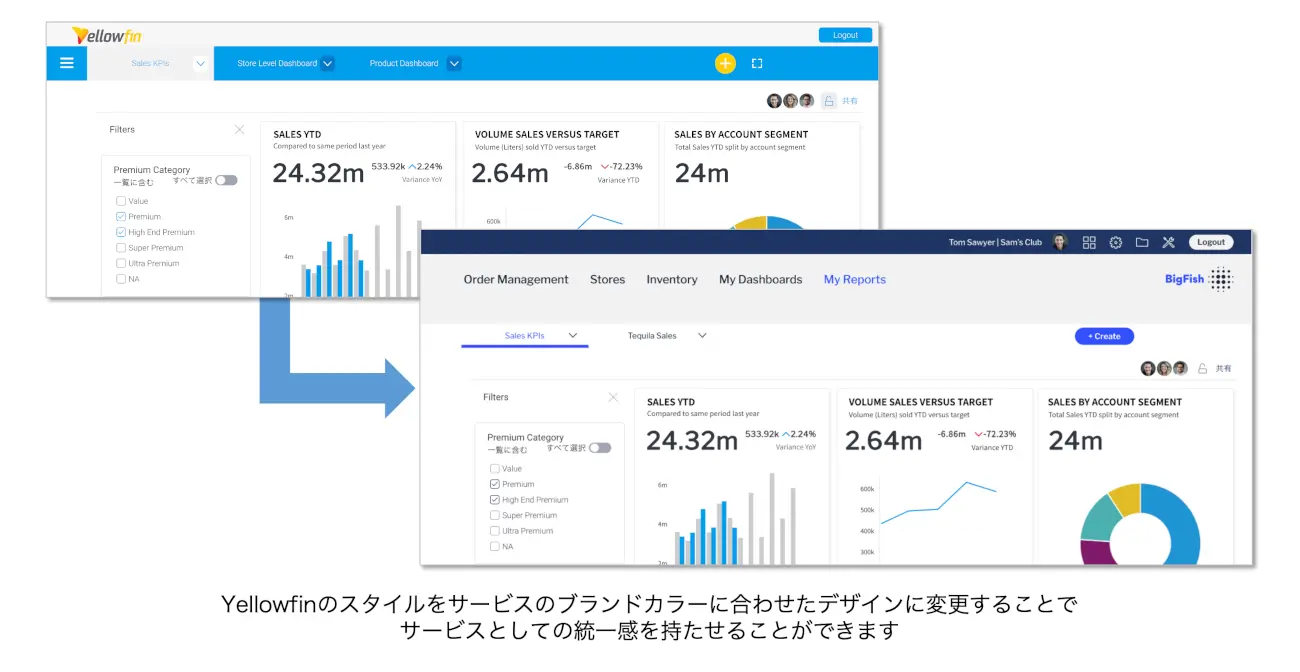The image size is (1300, 672).
Task: Toggle the select-all switch in BigFish filters
Action: click(x=600, y=447)
